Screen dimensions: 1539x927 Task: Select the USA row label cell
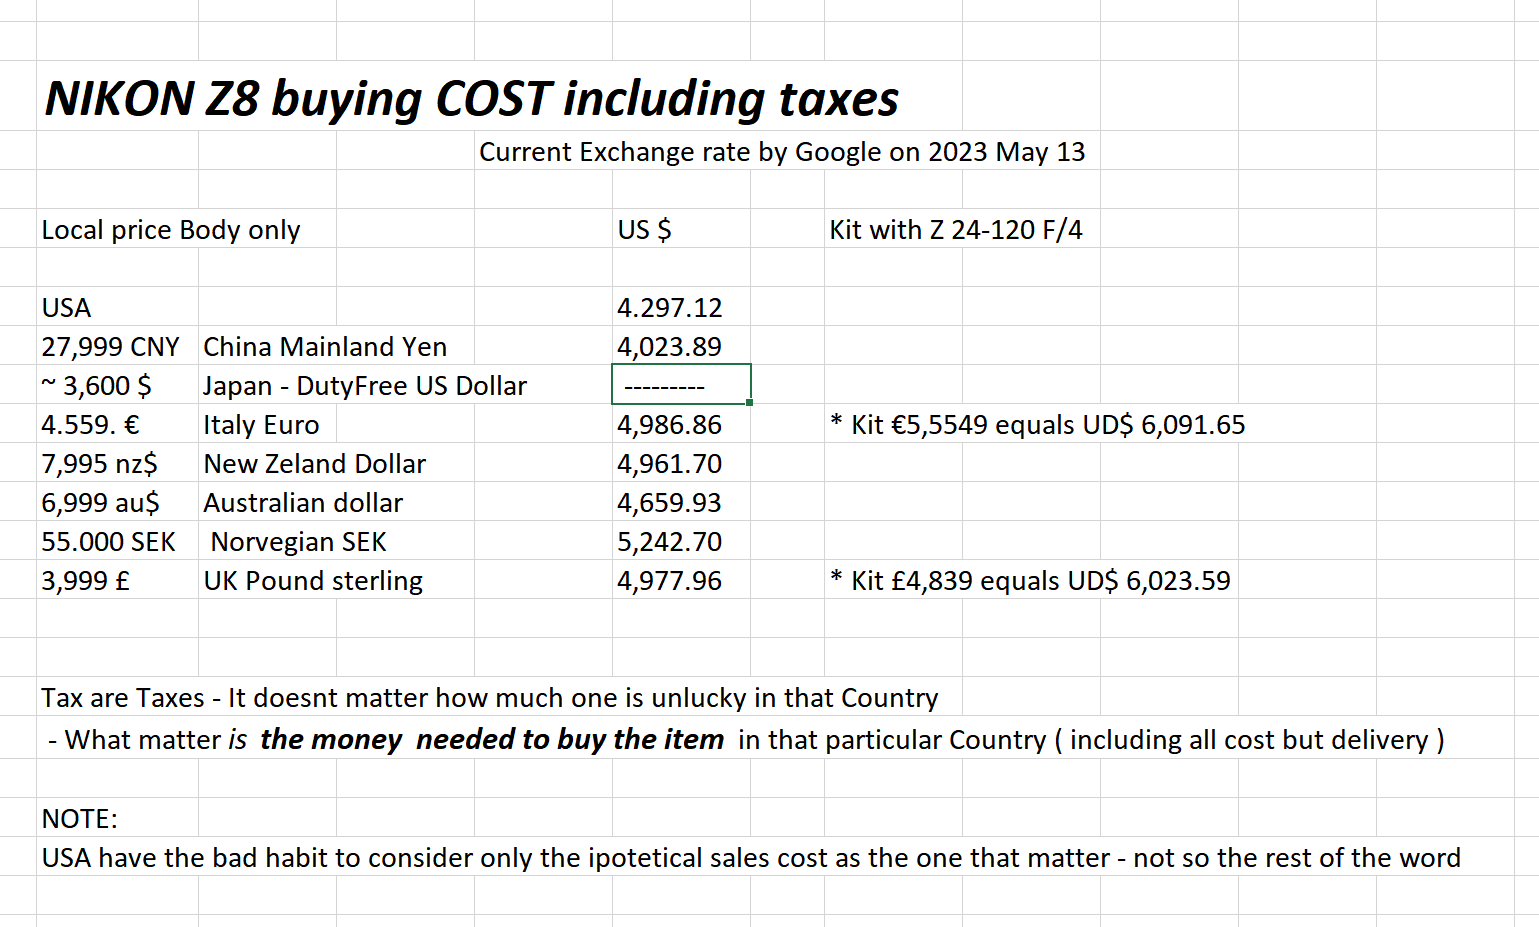point(67,308)
